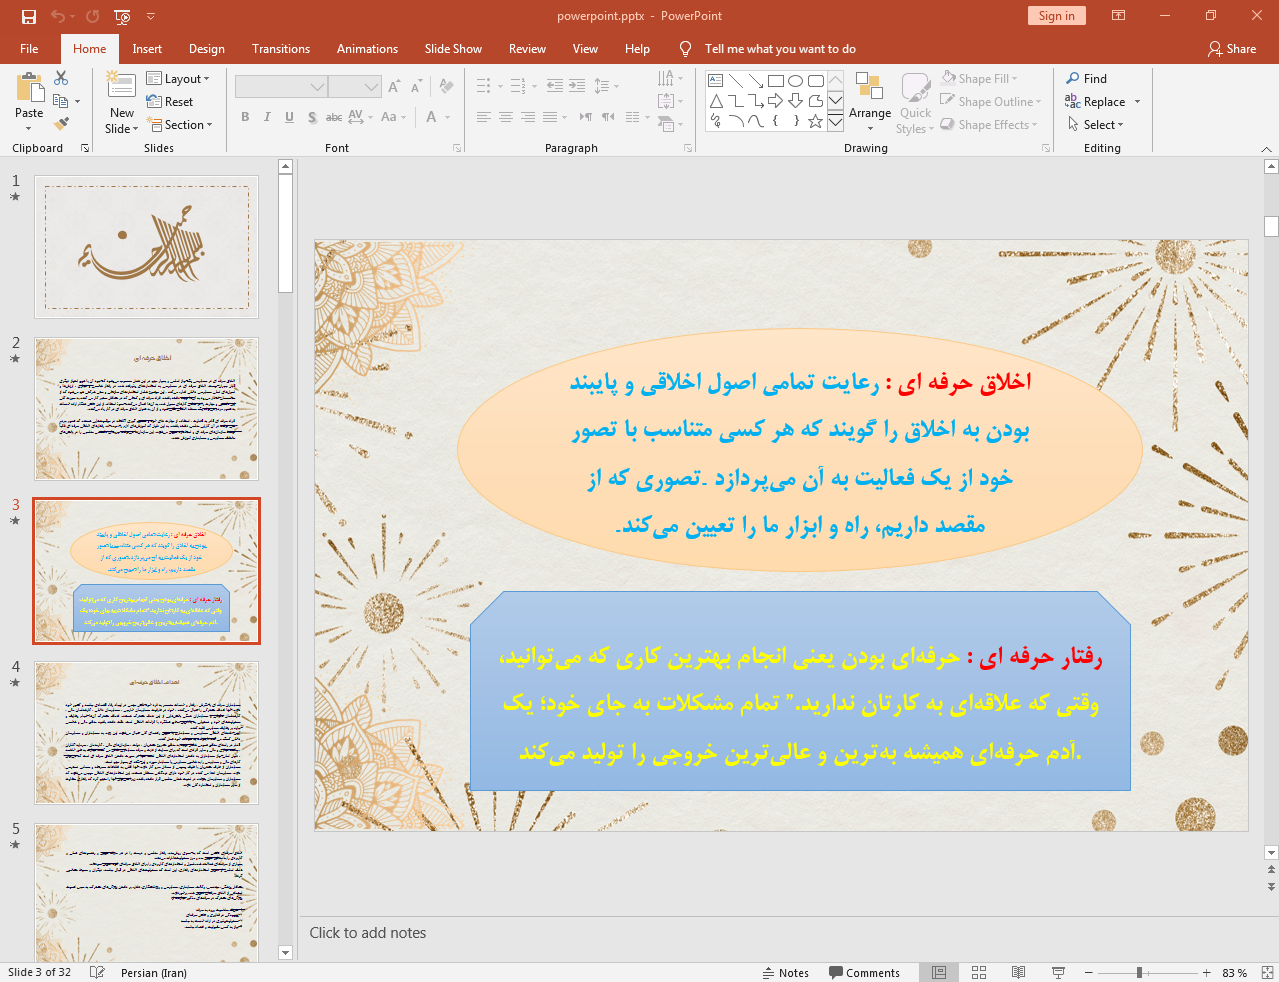Toggle Strikethrough formatting
Viewport: 1279px width, 982px height.
point(334,117)
